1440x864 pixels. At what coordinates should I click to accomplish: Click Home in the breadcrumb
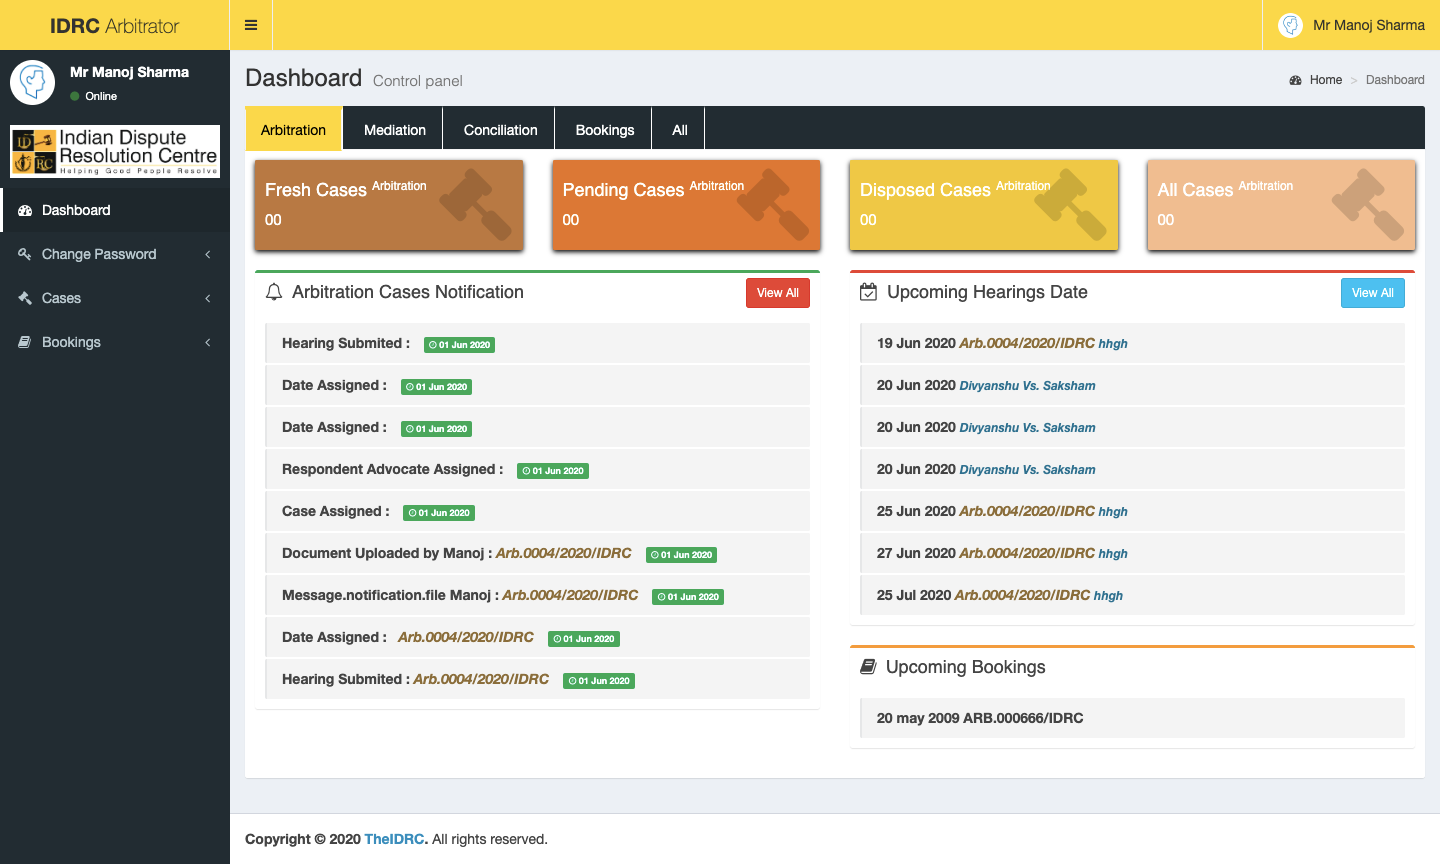pyautogui.click(x=1325, y=80)
